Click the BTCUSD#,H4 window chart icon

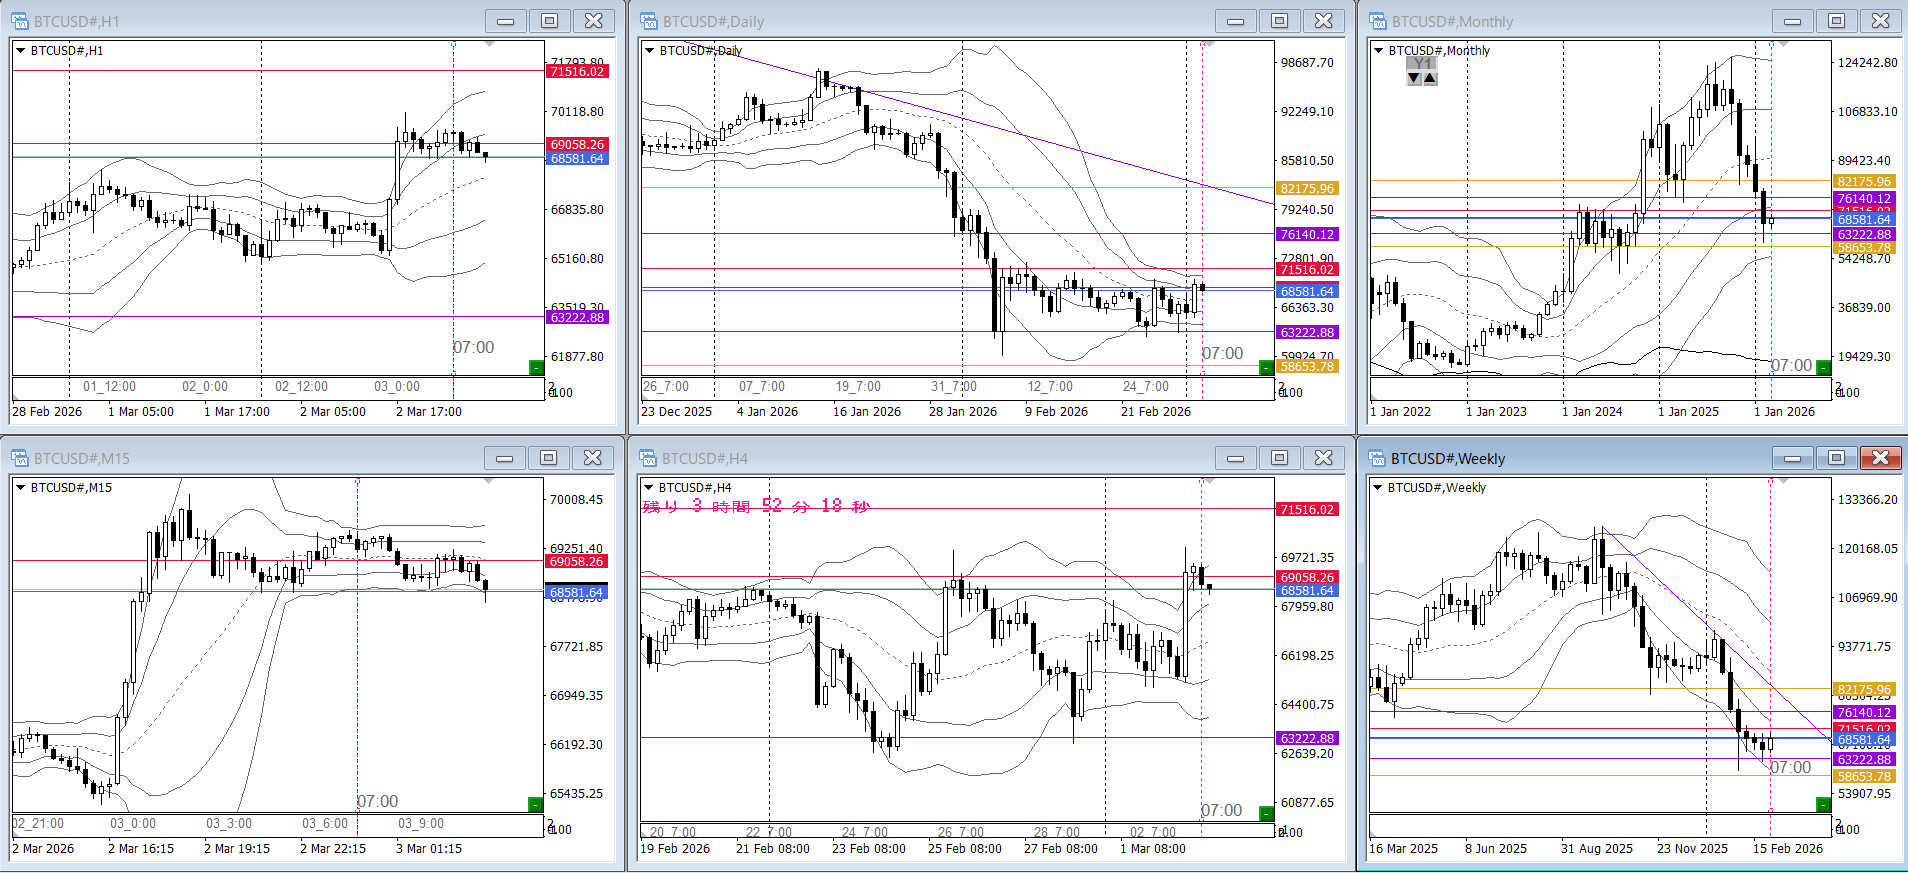point(649,458)
